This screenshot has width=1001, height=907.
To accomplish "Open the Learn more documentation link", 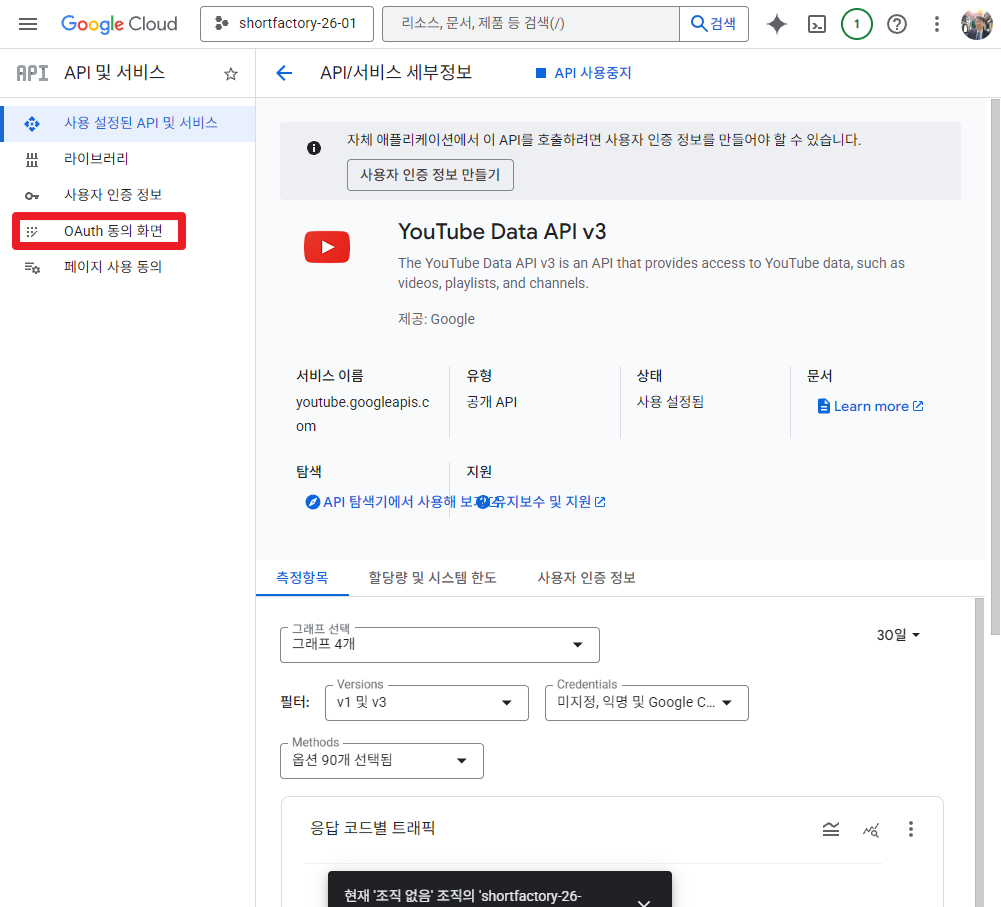I will [x=869, y=406].
